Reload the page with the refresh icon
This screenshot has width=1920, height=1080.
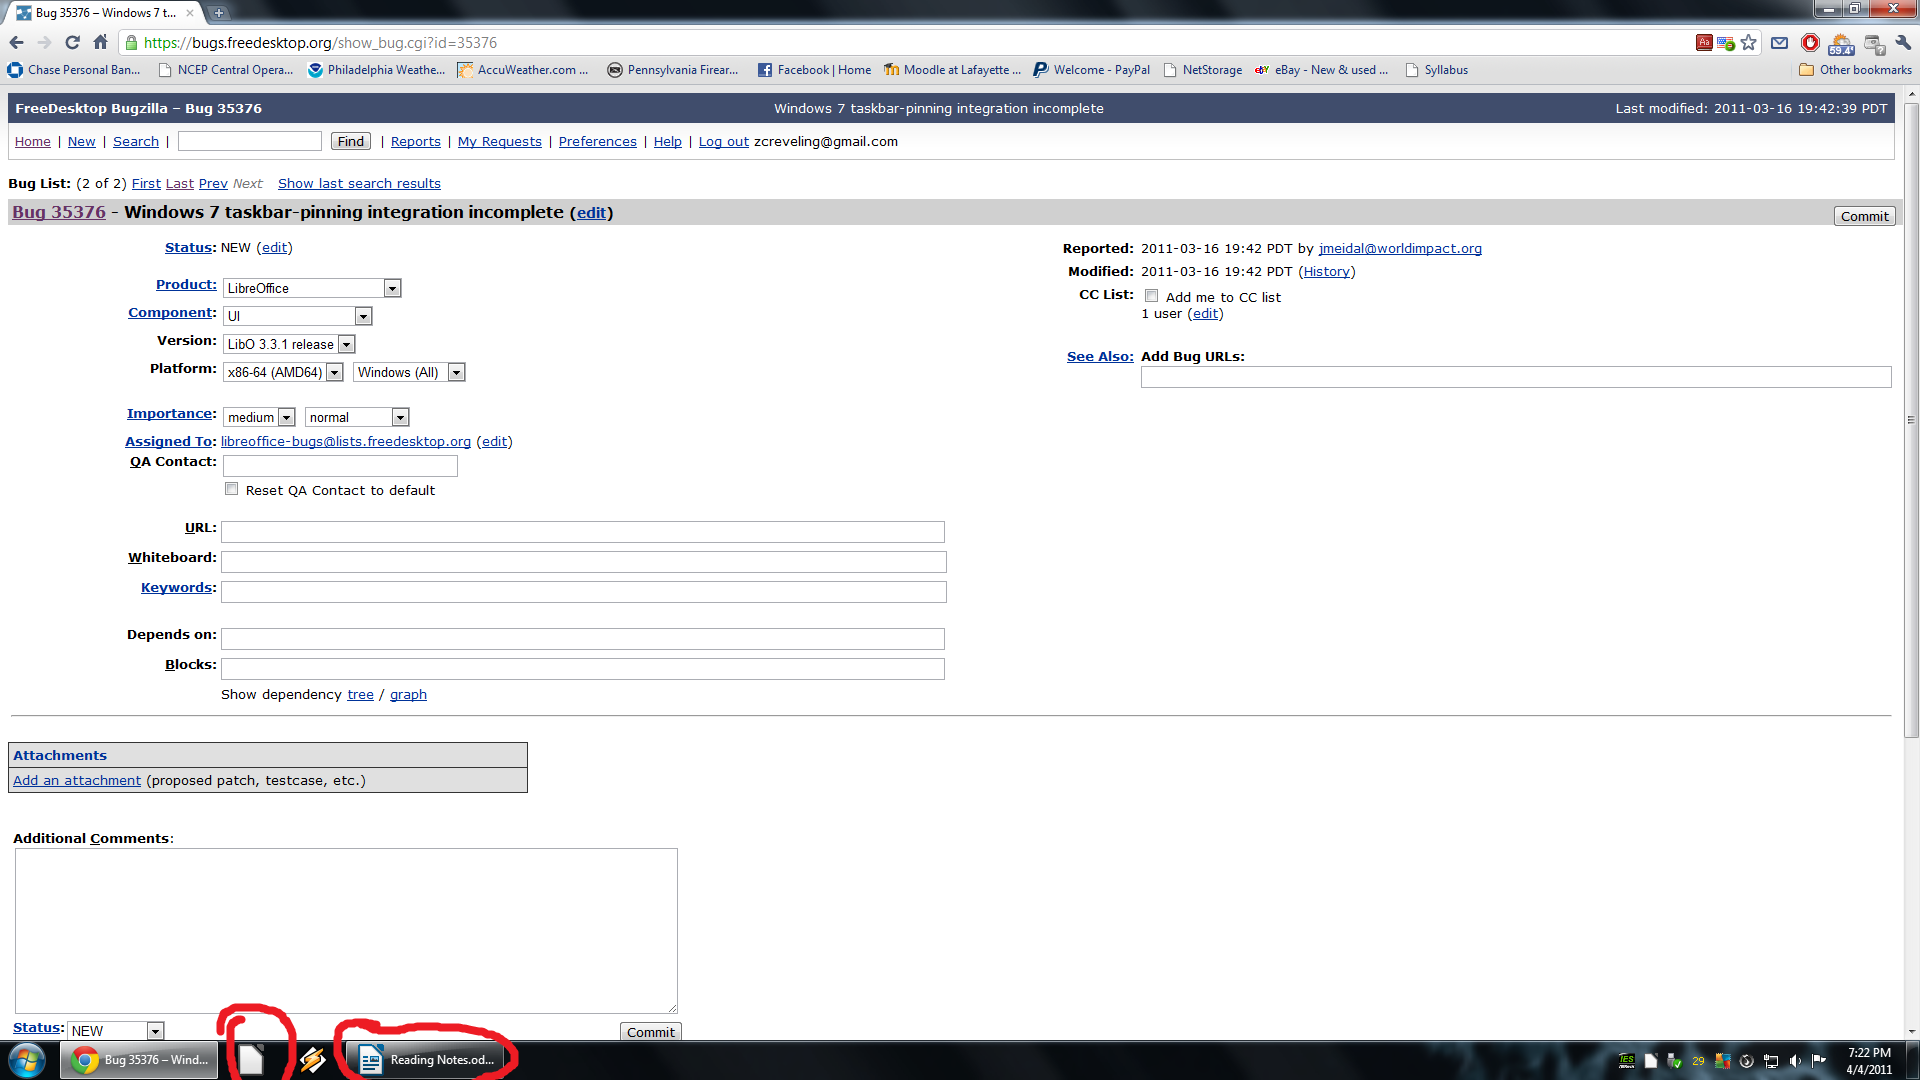point(72,42)
